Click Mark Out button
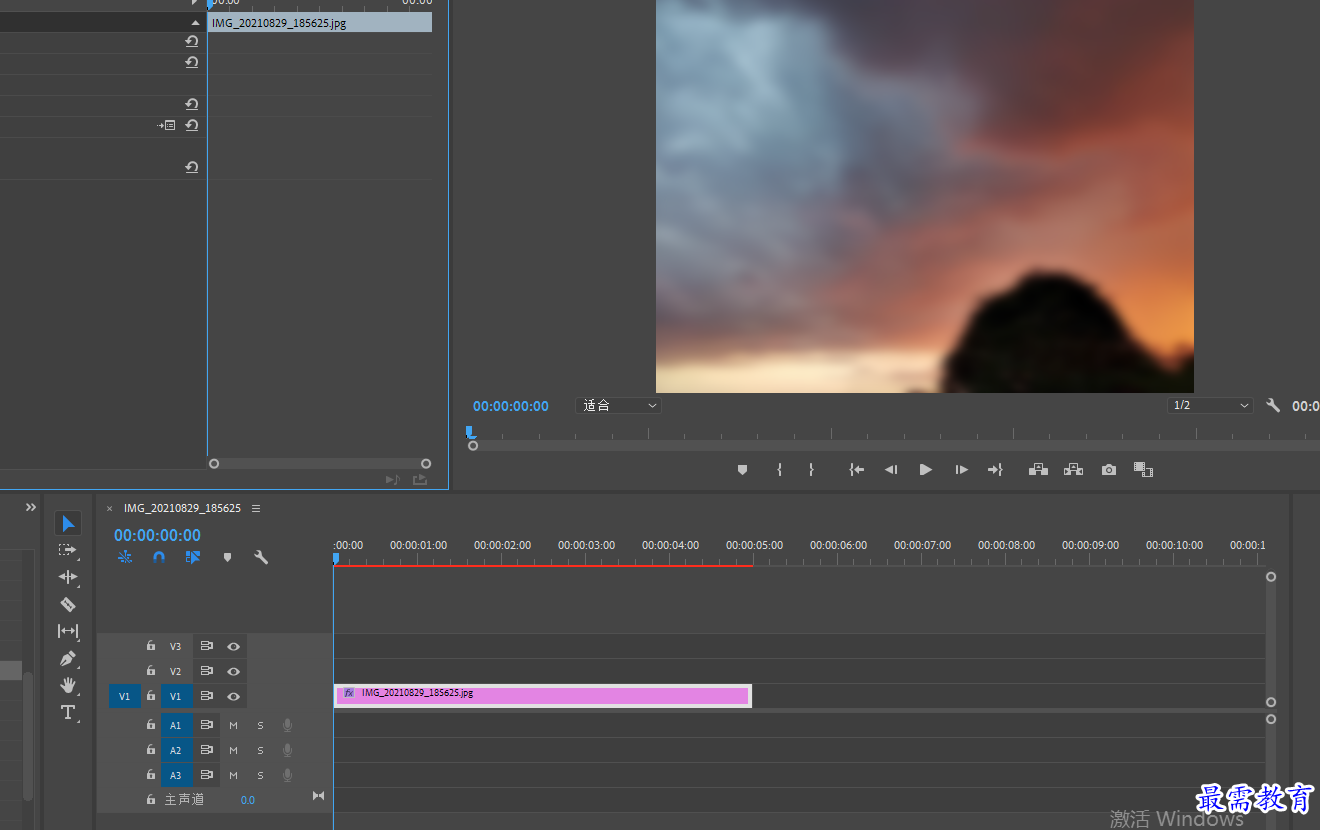The width and height of the screenshot is (1320, 830). tap(811, 469)
